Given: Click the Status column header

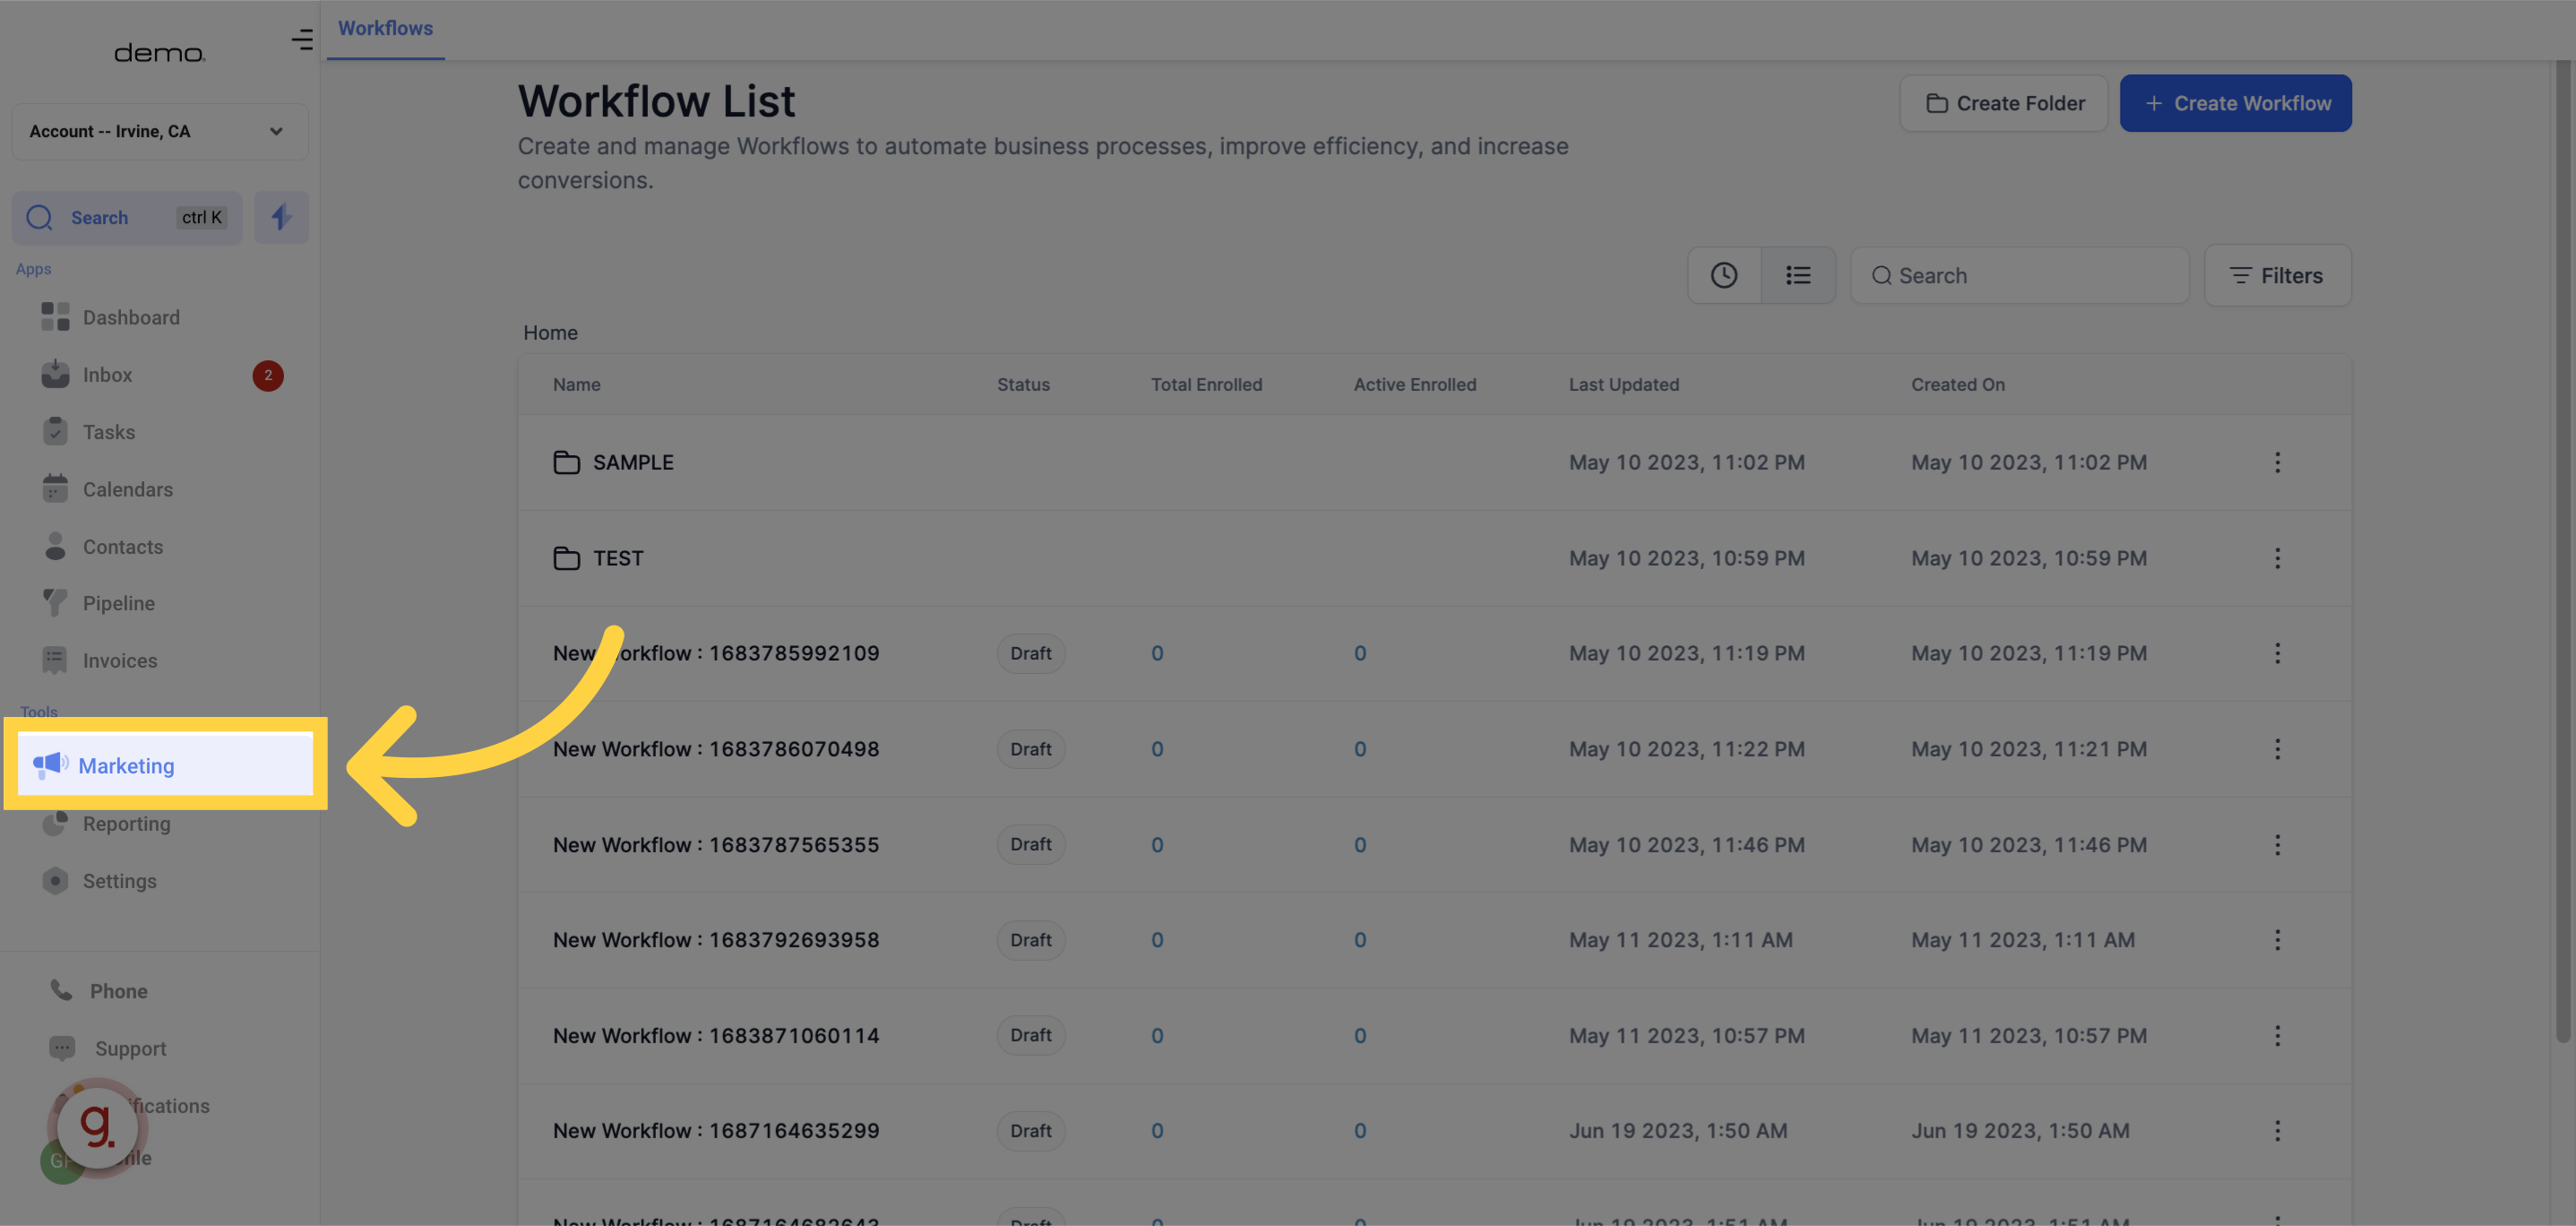Looking at the screenshot, I should 1023,385.
